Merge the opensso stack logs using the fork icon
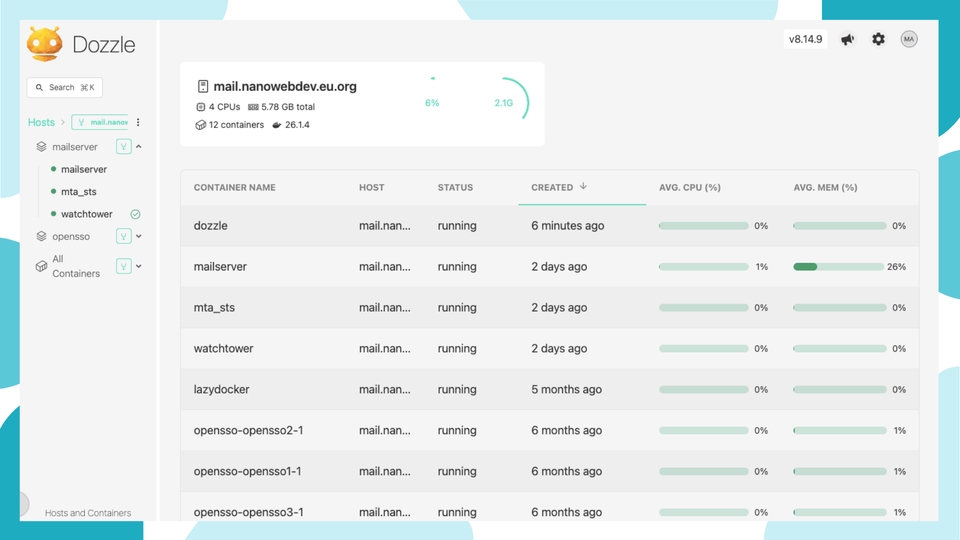 [x=124, y=236]
